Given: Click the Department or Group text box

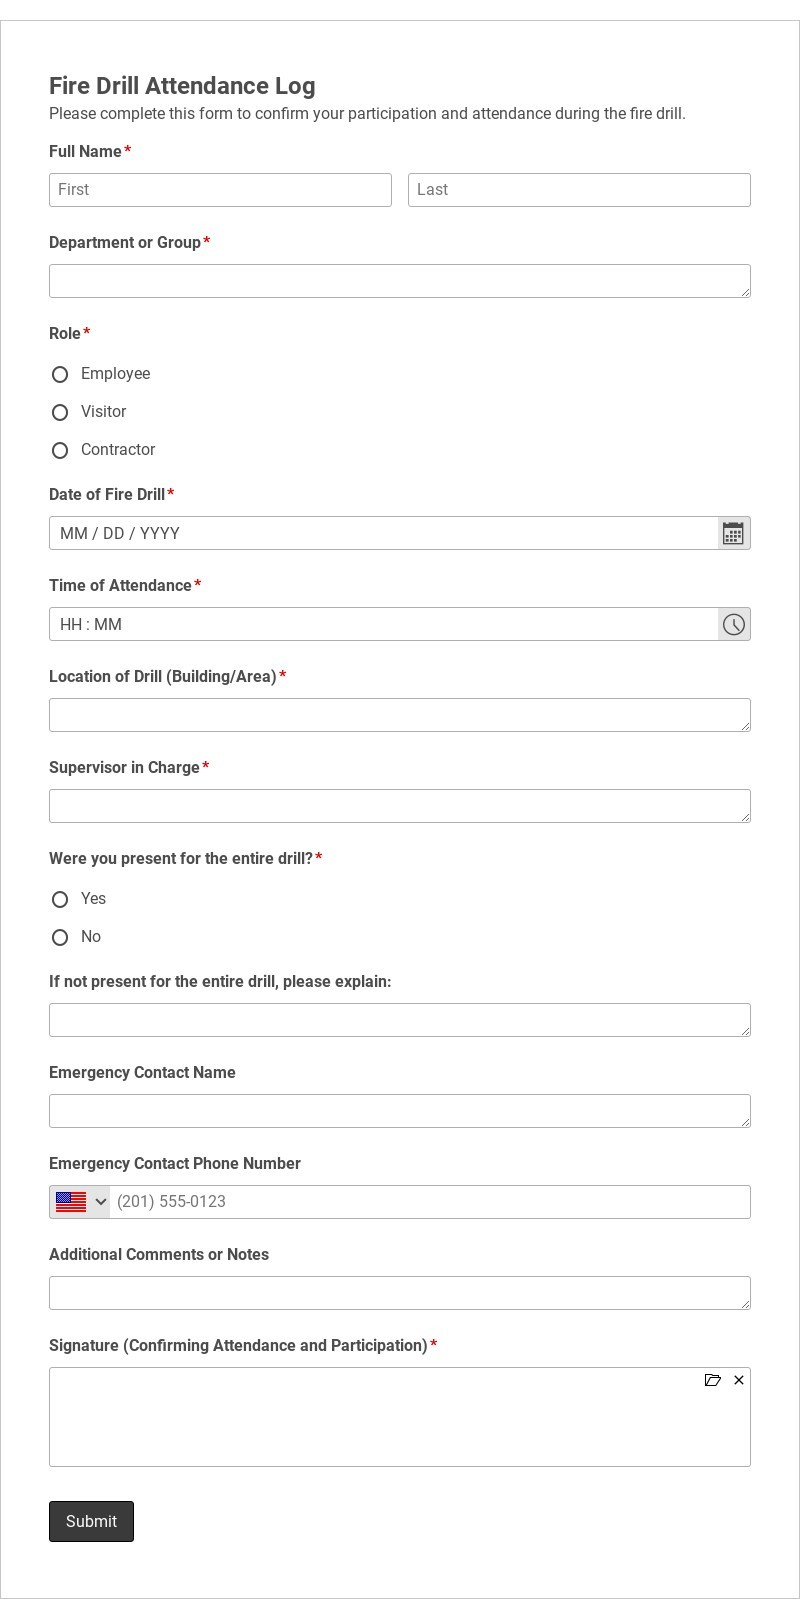Looking at the screenshot, I should [x=400, y=281].
